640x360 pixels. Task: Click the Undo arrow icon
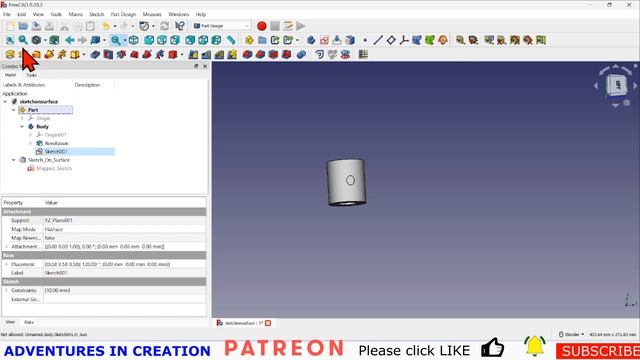tap(106, 26)
